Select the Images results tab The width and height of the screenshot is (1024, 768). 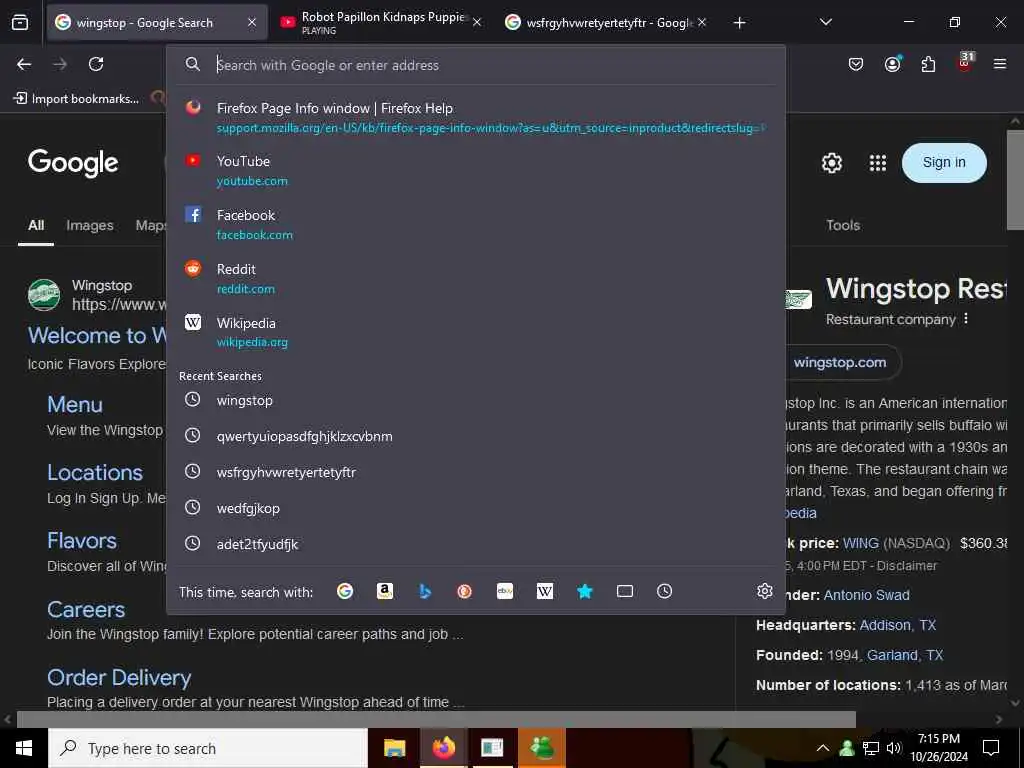(89, 225)
